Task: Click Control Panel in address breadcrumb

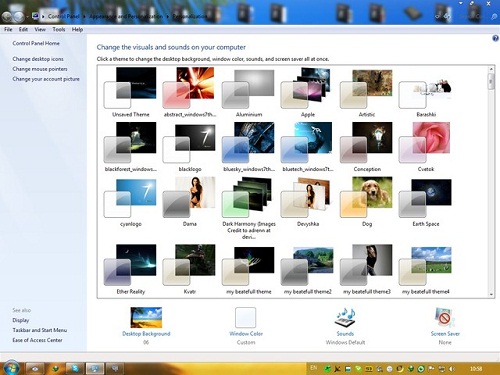Action: (64, 16)
